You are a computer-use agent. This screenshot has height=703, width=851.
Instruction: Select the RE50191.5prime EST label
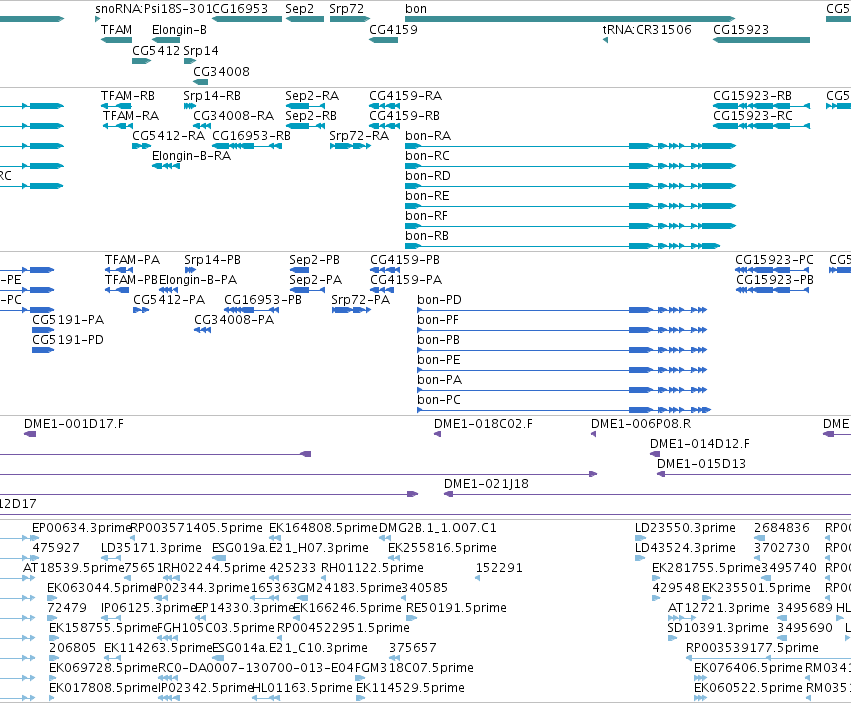[x=456, y=608]
